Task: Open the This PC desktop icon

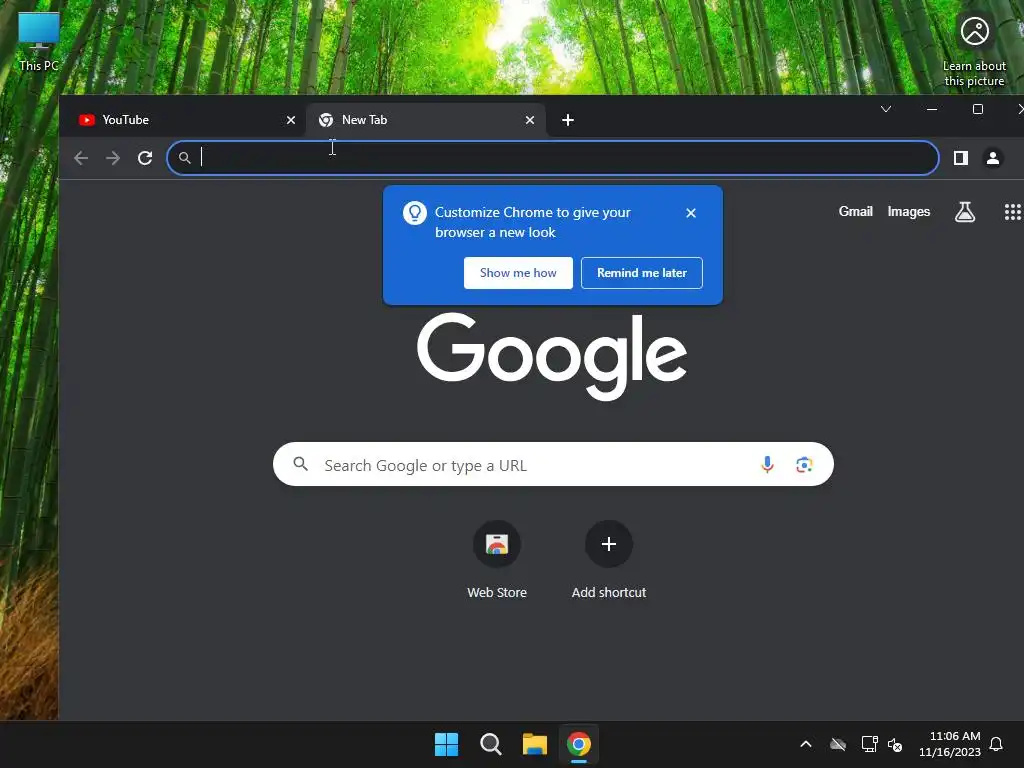Action: [x=39, y=41]
